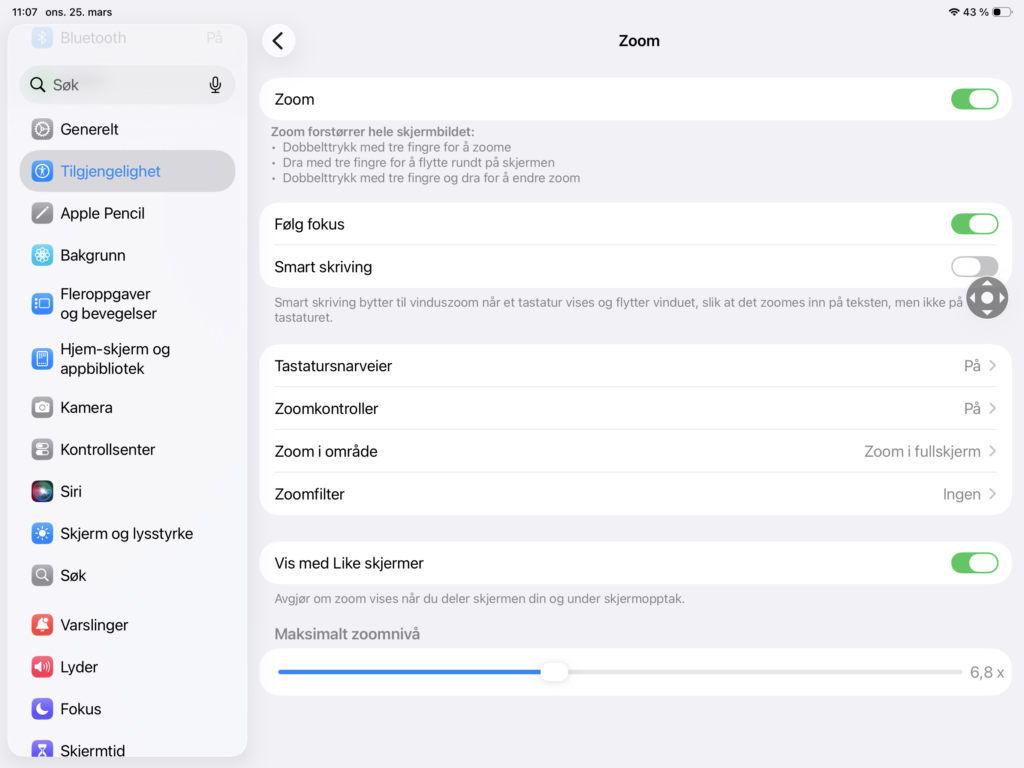Open Bakgrunn settings
1024x768 pixels.
click(127, 255)
